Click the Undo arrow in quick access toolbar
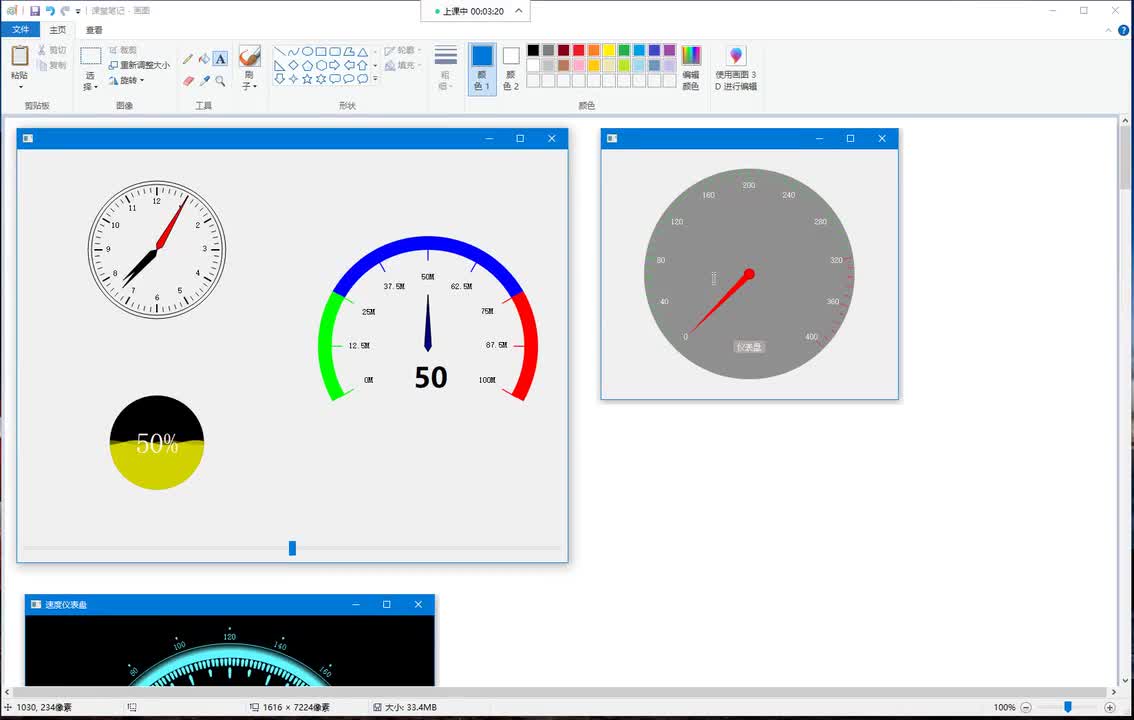Image resolution: width=1134 pixels, height=720 pixels. pyautogui.click(x=50, y=11)
